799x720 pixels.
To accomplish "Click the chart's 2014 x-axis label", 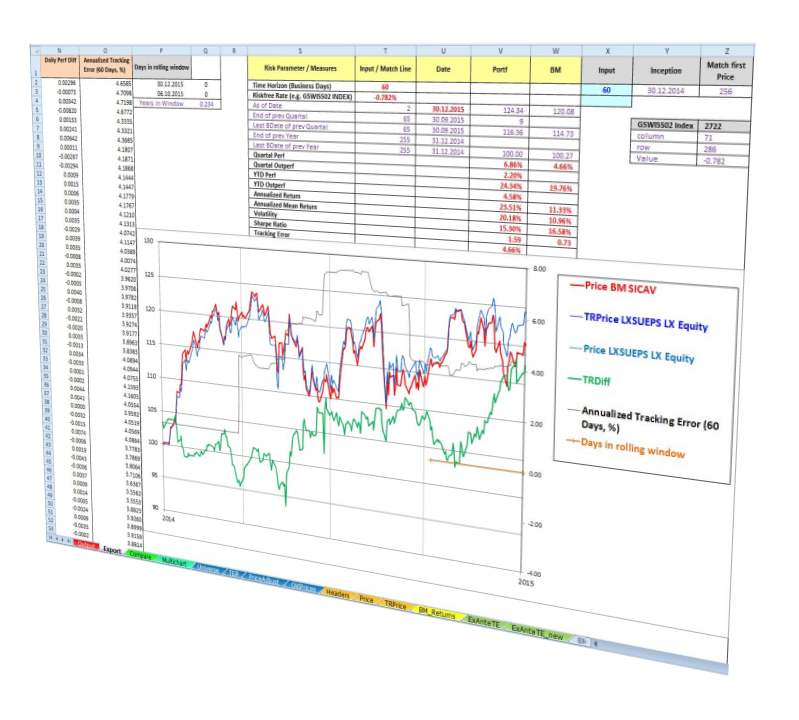I will point(168,519).
